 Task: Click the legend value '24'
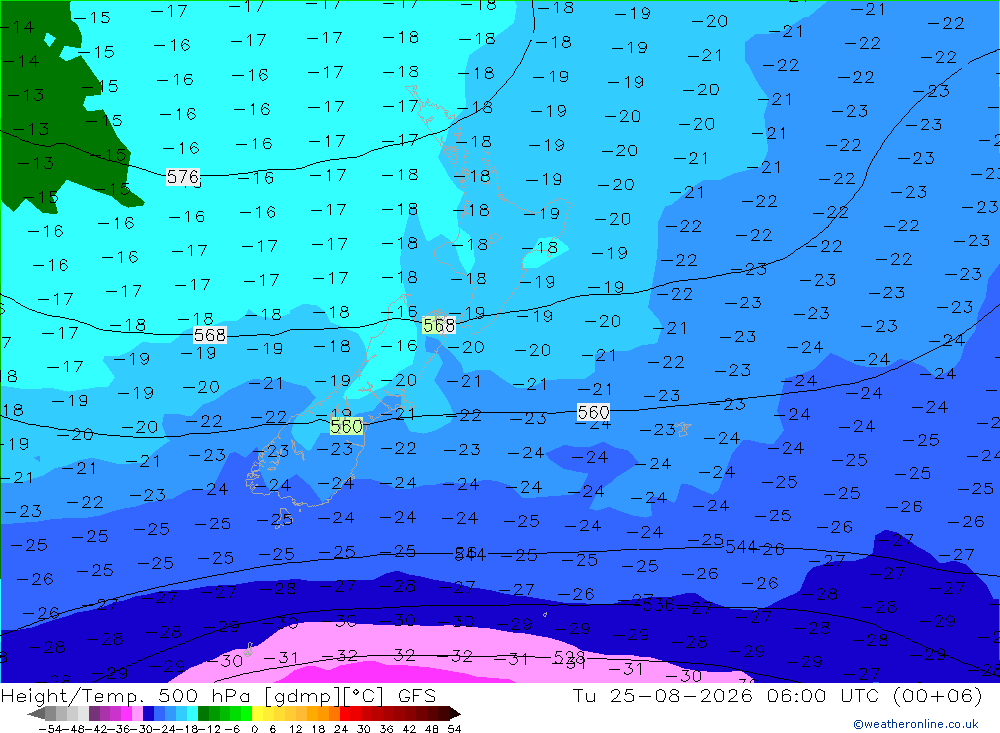341,729
